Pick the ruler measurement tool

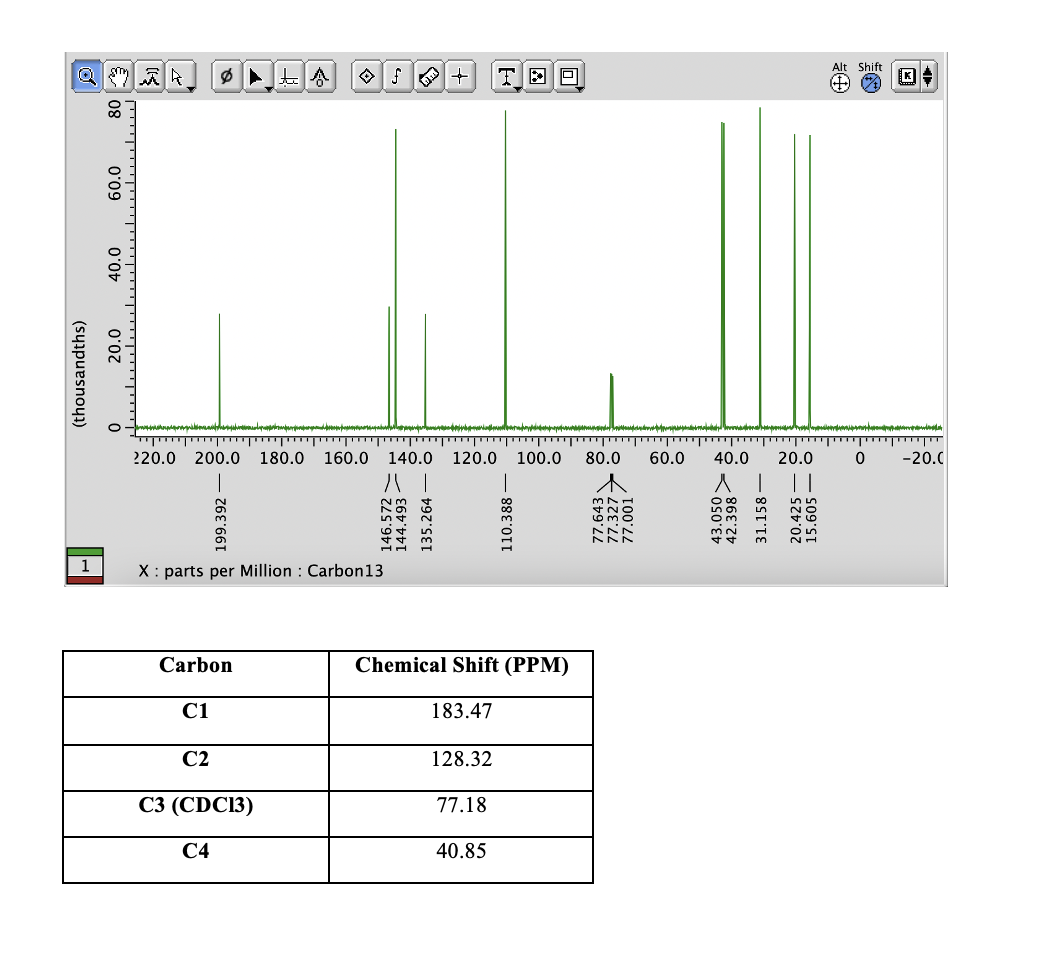[x=429, y=76]
